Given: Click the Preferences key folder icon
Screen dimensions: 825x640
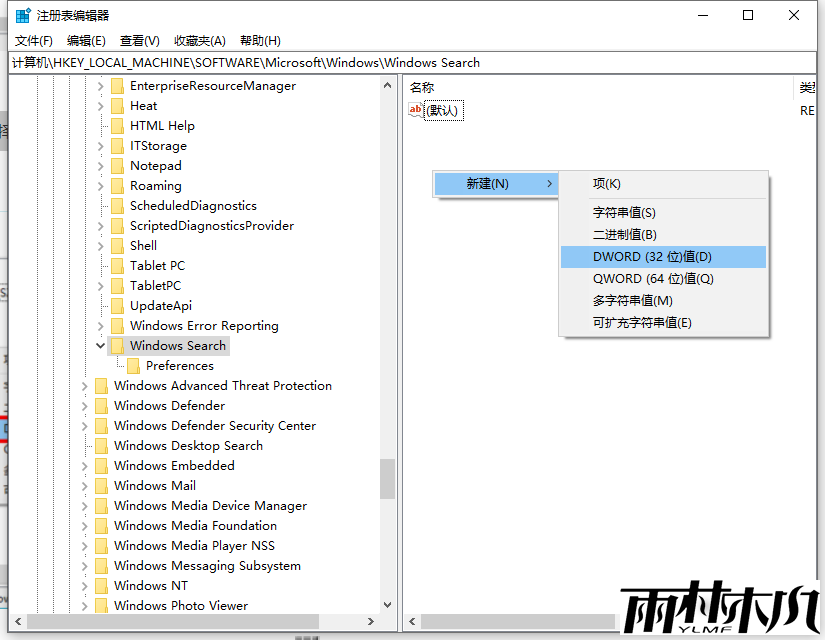Looking at the screenshot, I should (135, 365).
